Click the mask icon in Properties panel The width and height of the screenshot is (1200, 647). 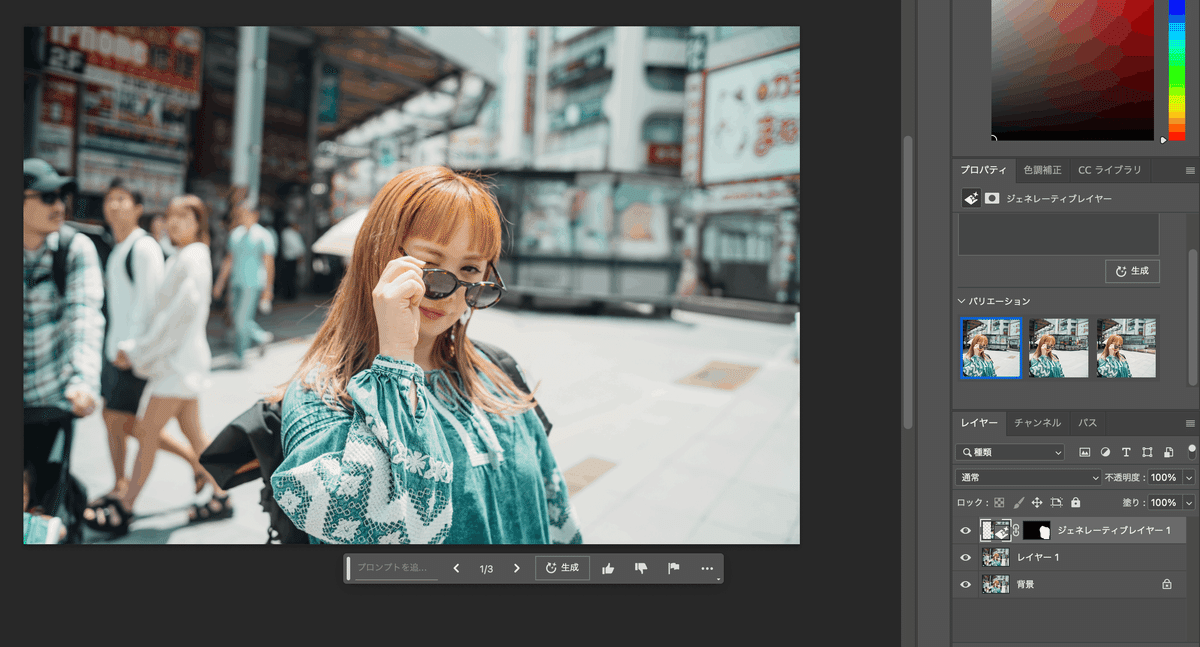click(x=992, y=198)
